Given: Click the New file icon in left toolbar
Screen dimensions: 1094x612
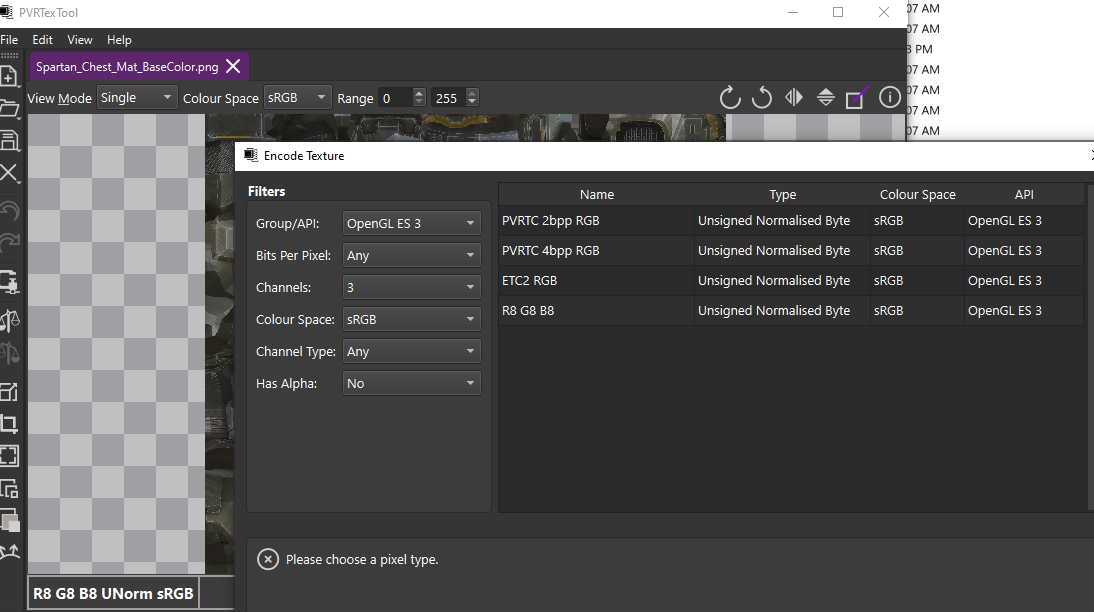Looking at the screenshot, I should point(8,76).
